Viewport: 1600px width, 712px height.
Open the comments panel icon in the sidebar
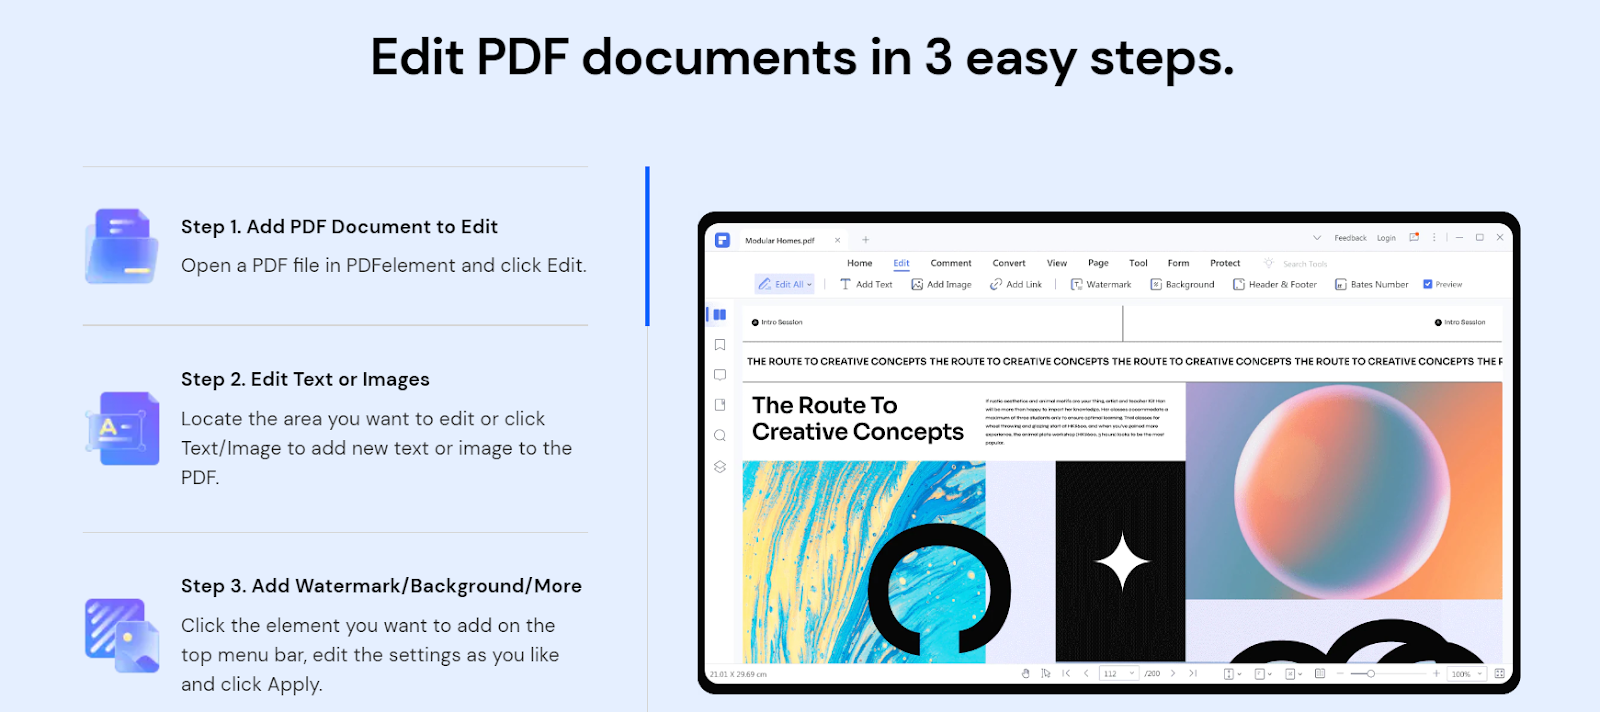coord(720,375)
